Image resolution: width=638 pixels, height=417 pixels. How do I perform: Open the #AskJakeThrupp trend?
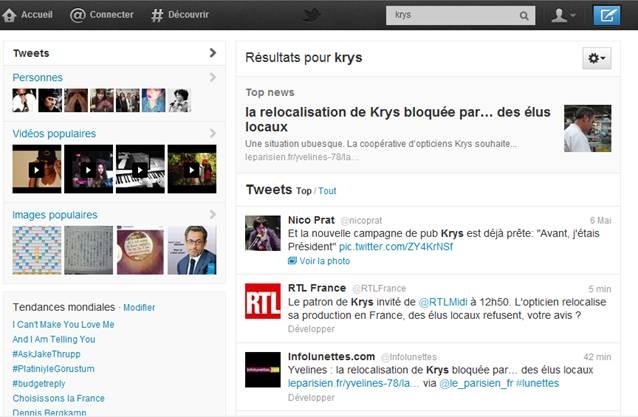coord(46,354)
